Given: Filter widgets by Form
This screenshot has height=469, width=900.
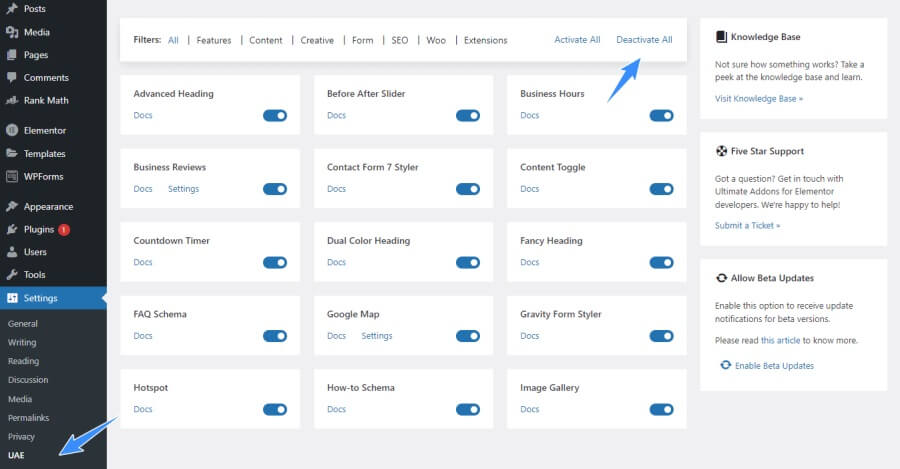Looking at the screenshot, I should coord(362,40).
